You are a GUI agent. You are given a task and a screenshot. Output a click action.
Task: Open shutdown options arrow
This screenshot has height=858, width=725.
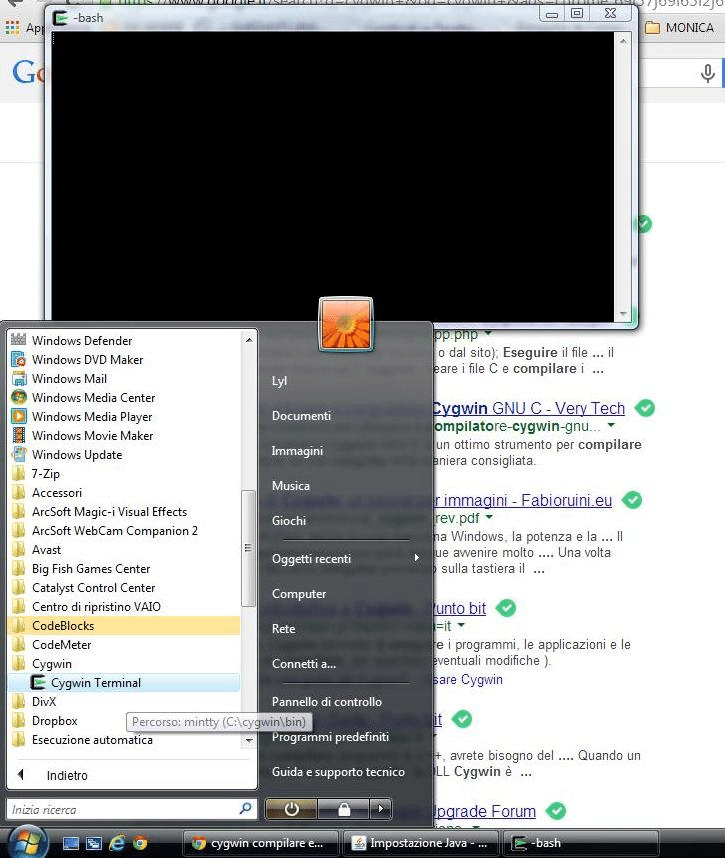[381, 809]
